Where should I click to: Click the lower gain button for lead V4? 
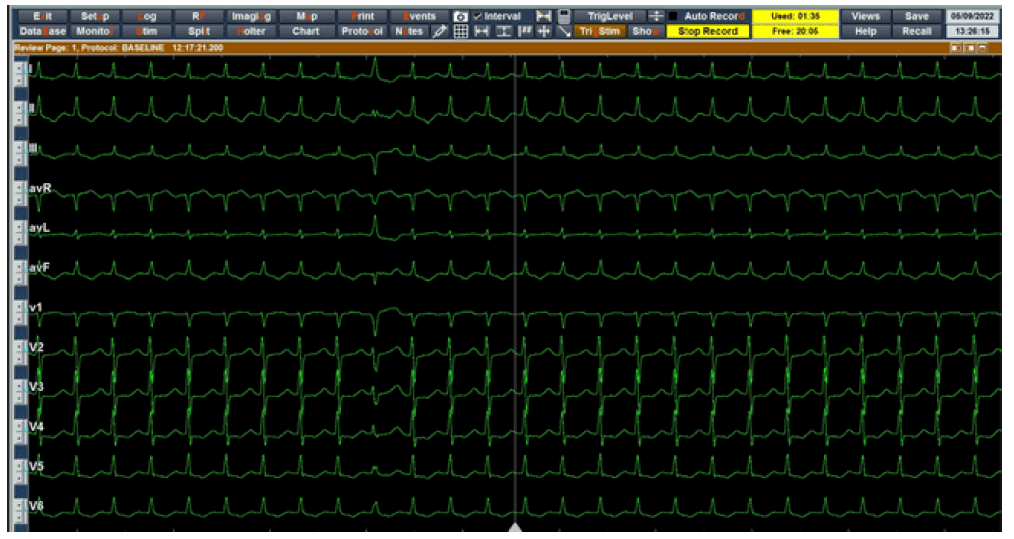click(x=20, y=438)
